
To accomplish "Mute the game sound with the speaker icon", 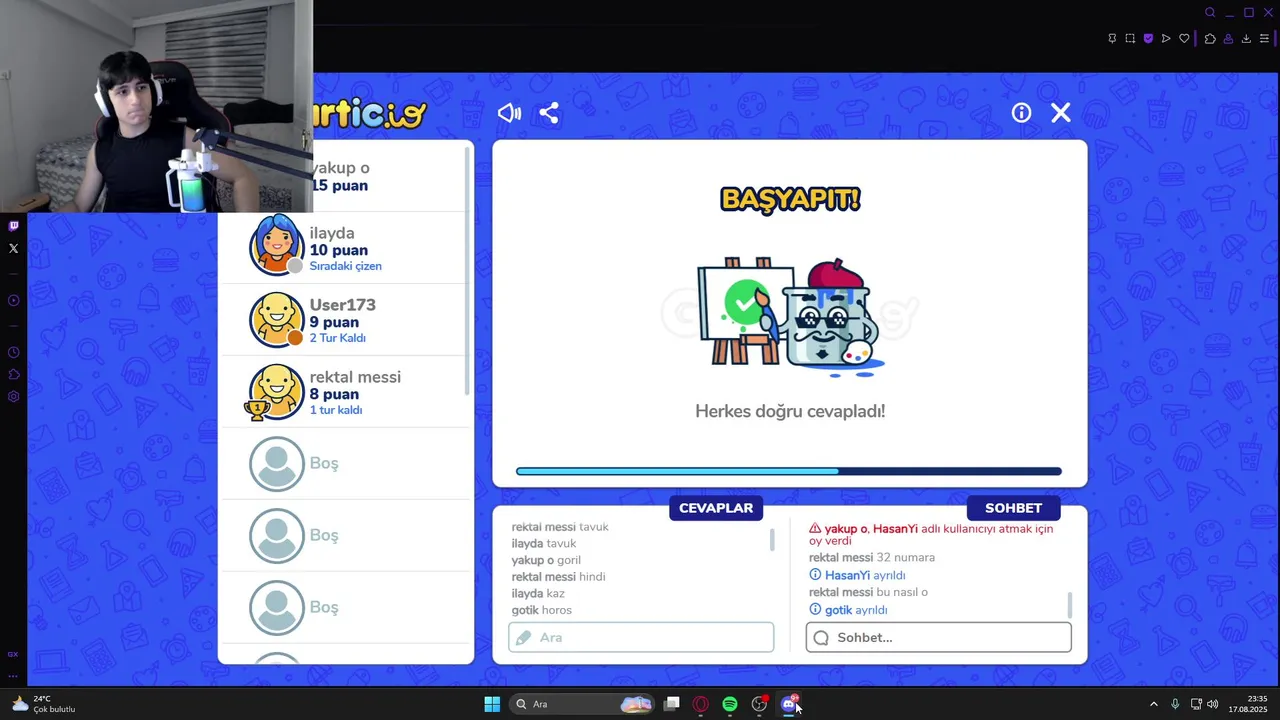I will tap(509, 113).
